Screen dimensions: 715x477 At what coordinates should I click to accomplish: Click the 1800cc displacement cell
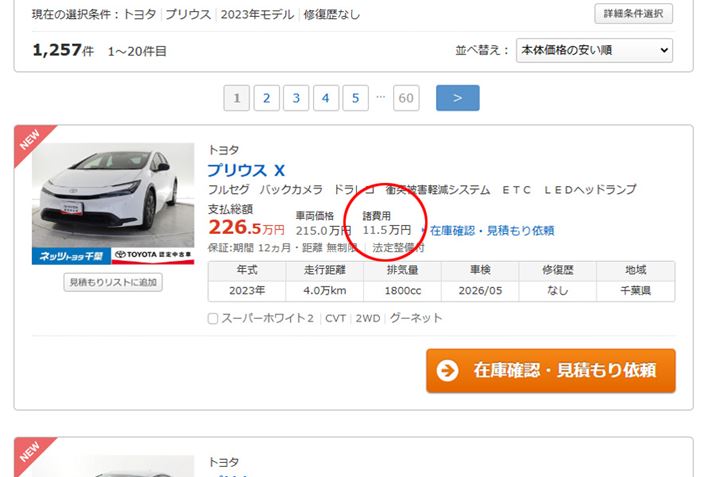[402, 290]
